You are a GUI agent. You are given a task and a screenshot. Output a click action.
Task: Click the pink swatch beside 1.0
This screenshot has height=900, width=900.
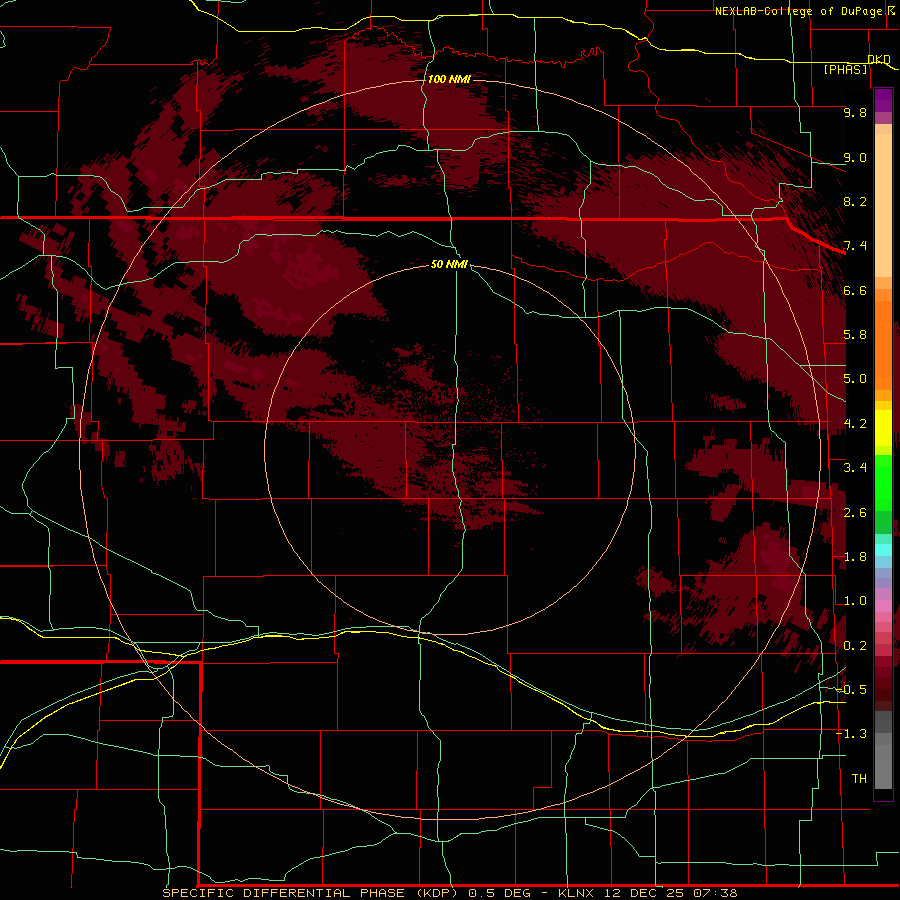pyautogui.click(x=883, y=605)
